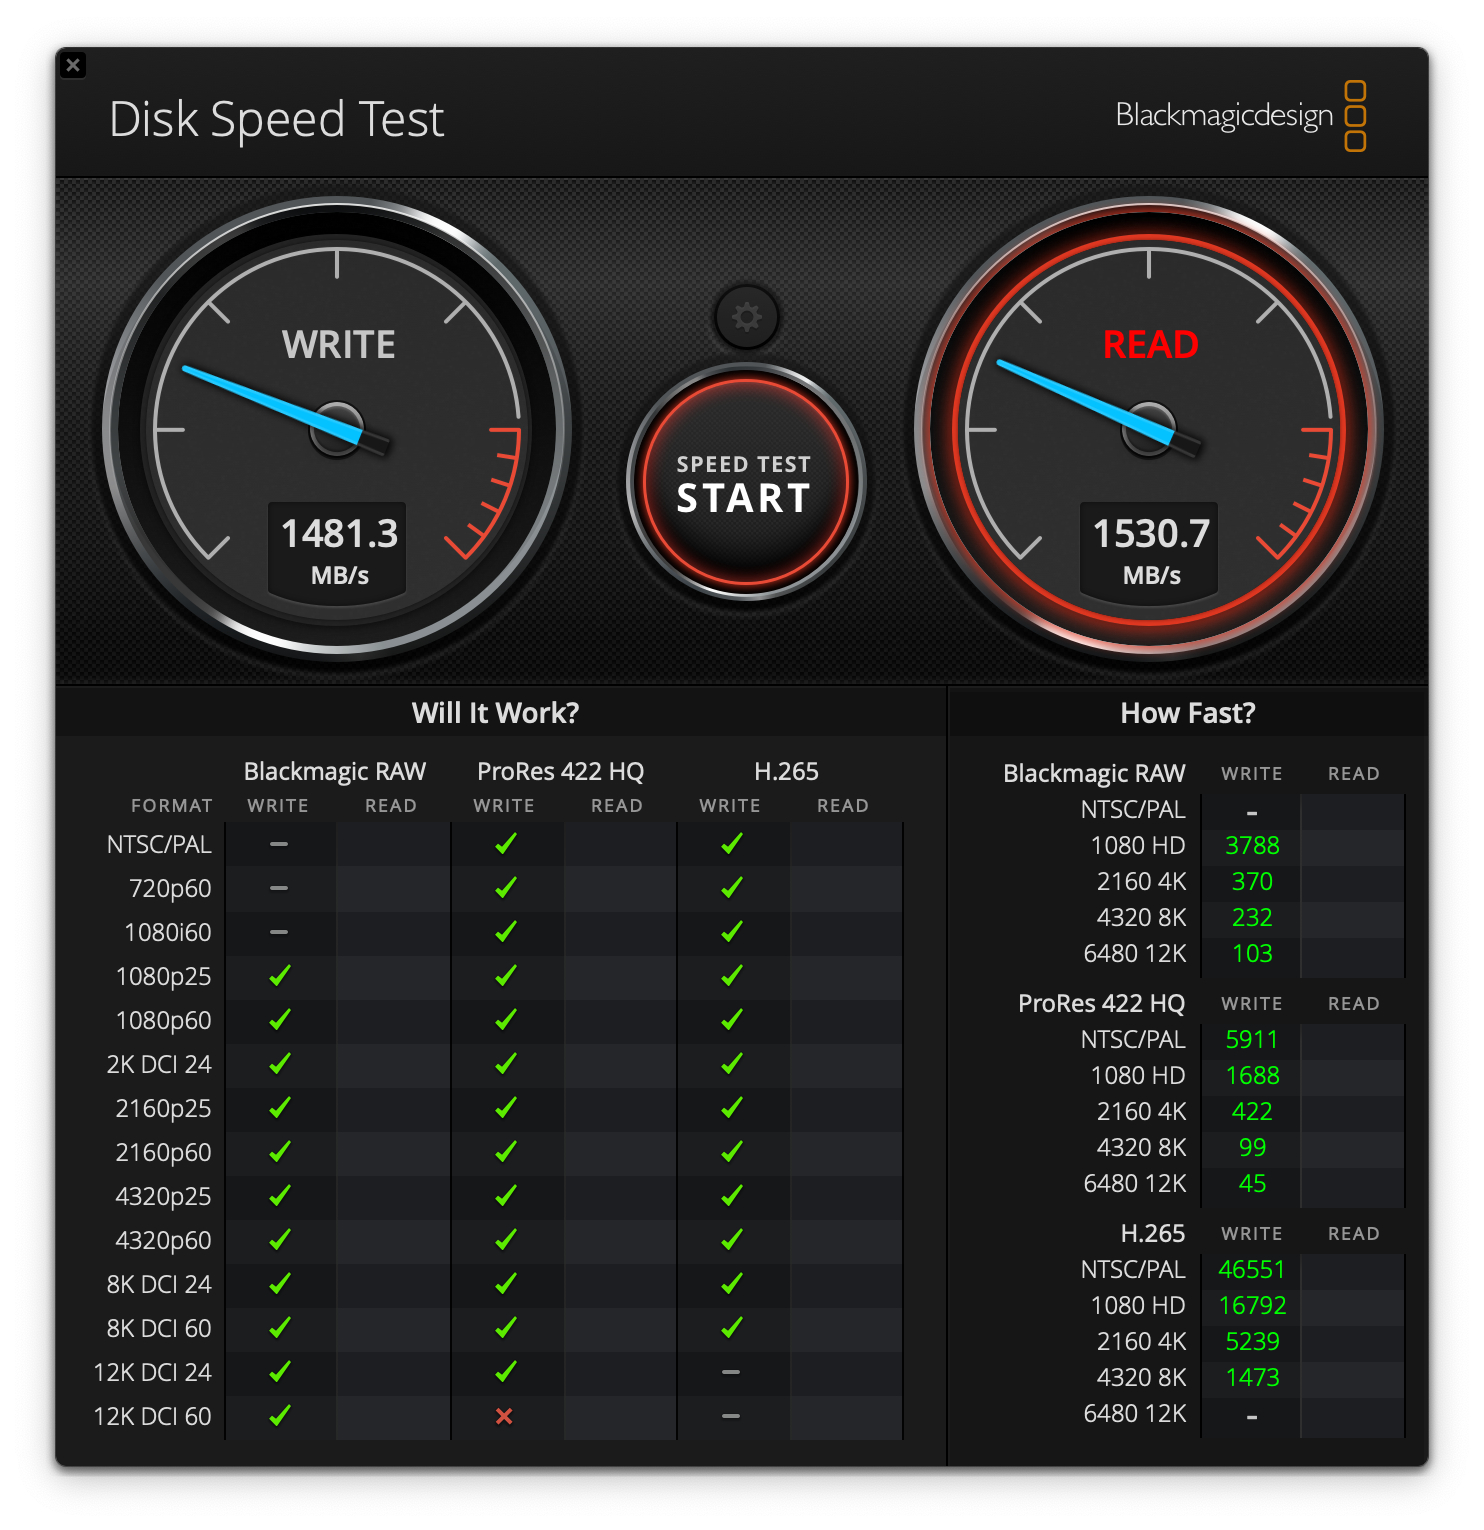Click the 422 value for ProRes 2160 4K
This screenshot has width=1484, height=1530.
click(1252, 1112)
